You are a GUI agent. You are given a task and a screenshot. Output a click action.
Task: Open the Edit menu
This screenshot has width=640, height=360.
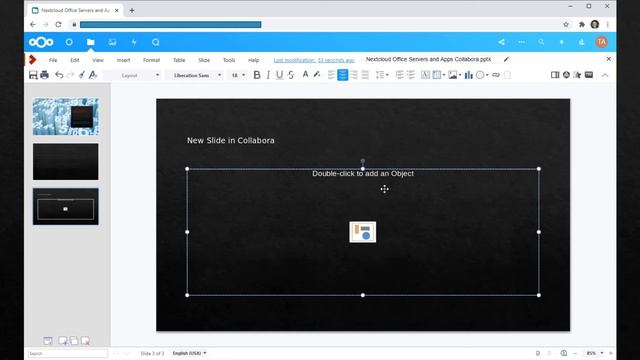[75, 60]
